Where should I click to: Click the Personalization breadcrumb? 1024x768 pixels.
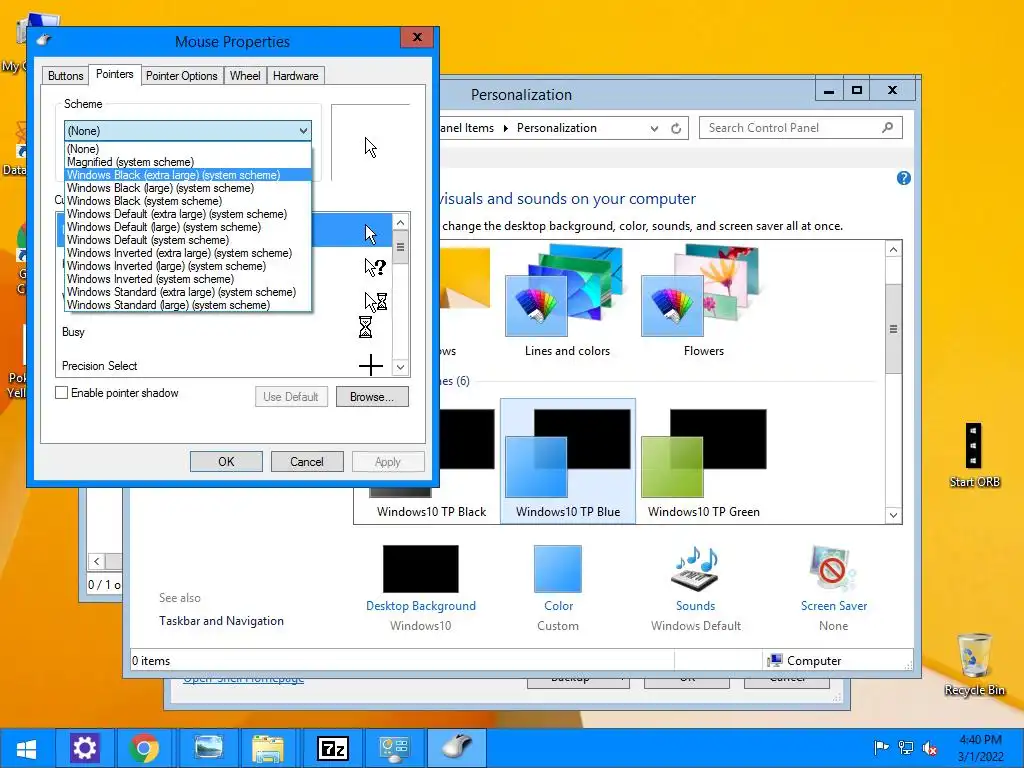[556, 128]
